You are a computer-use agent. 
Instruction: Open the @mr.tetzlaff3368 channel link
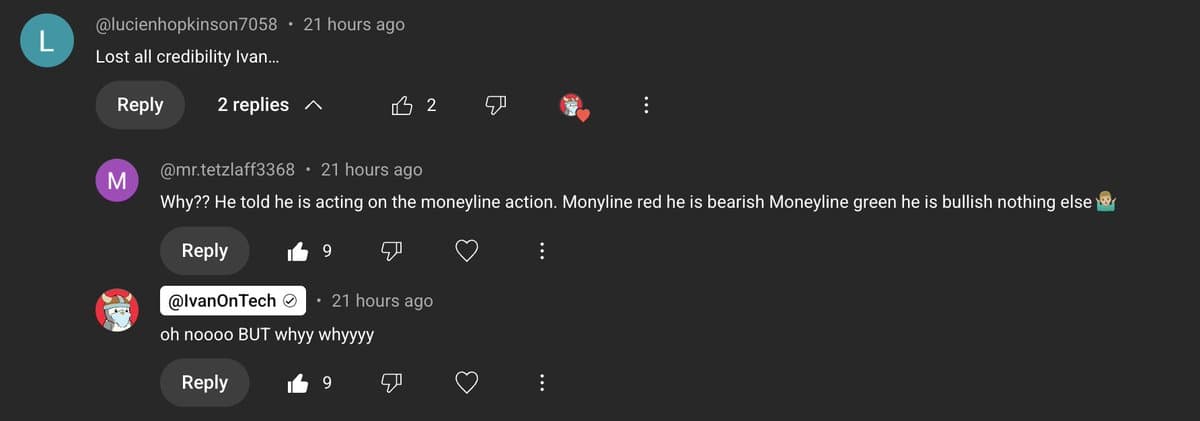pos(227,170)
